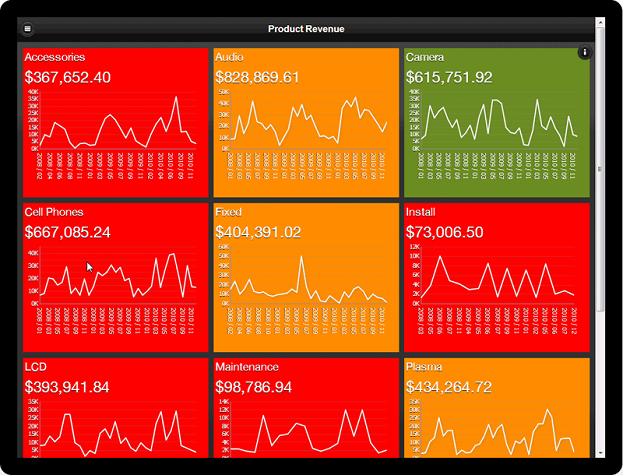
Task: Click the Accessories line chart peak
Action: [176, 98]
